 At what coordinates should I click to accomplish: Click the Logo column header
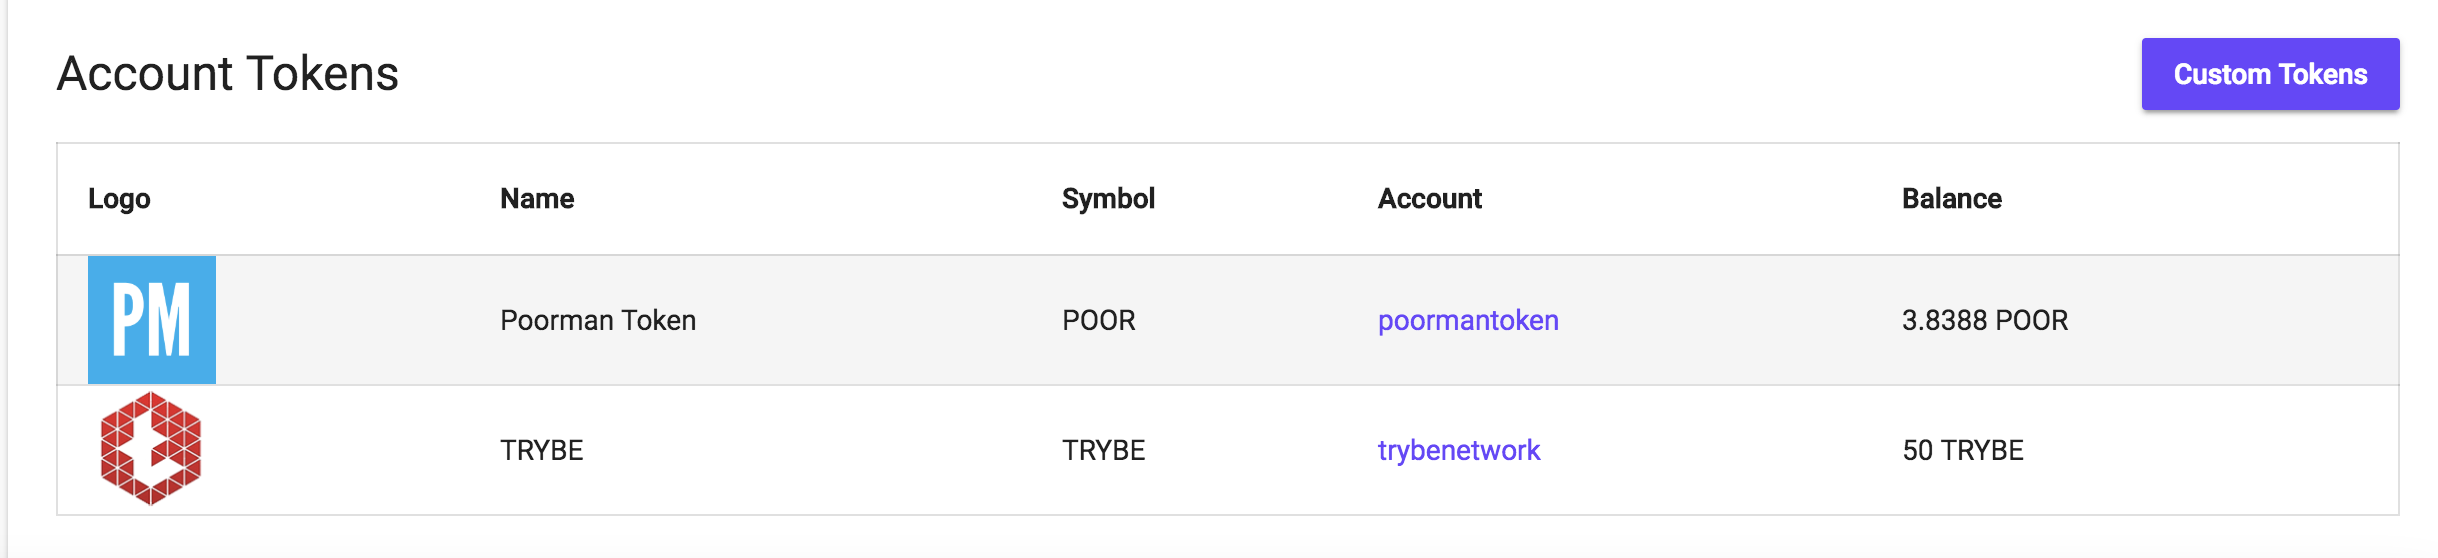pos(119,198)
